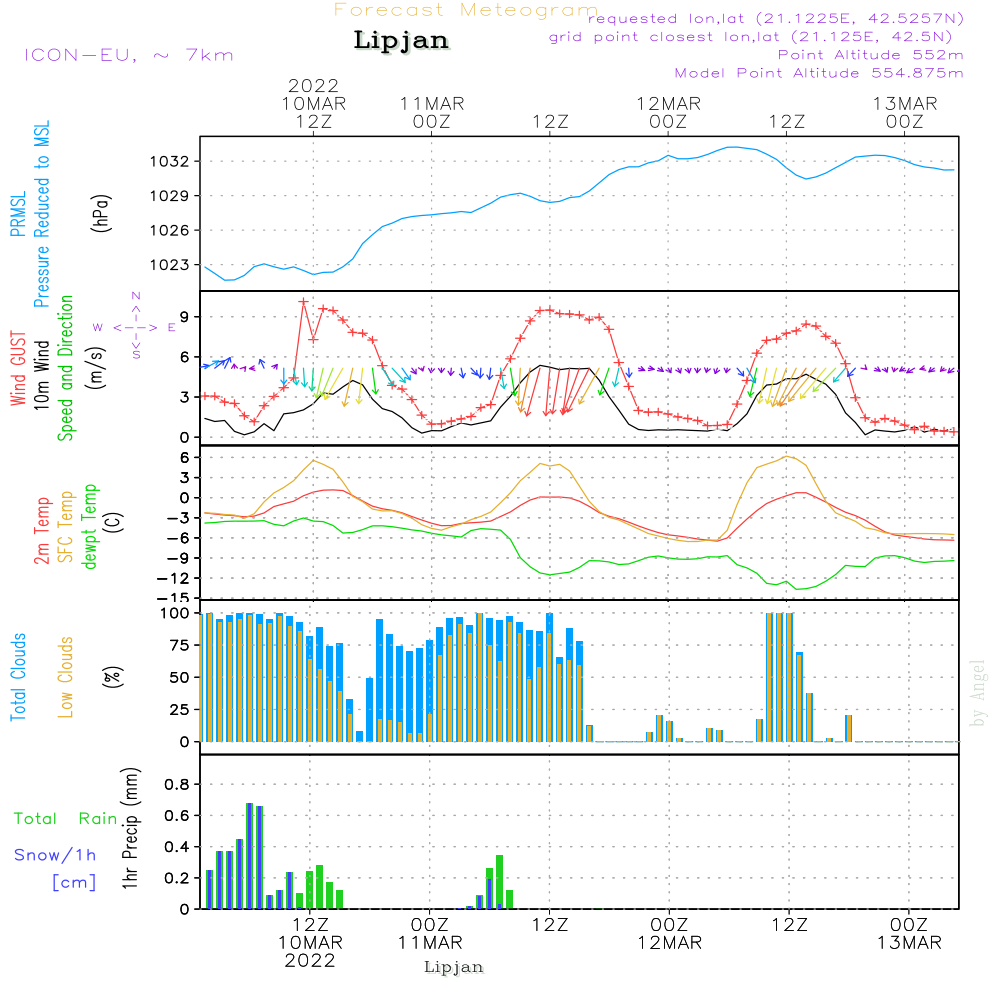Click the ICON-EU ~7km model label
Viewport: 1000px width, 1000px height.
128,55
